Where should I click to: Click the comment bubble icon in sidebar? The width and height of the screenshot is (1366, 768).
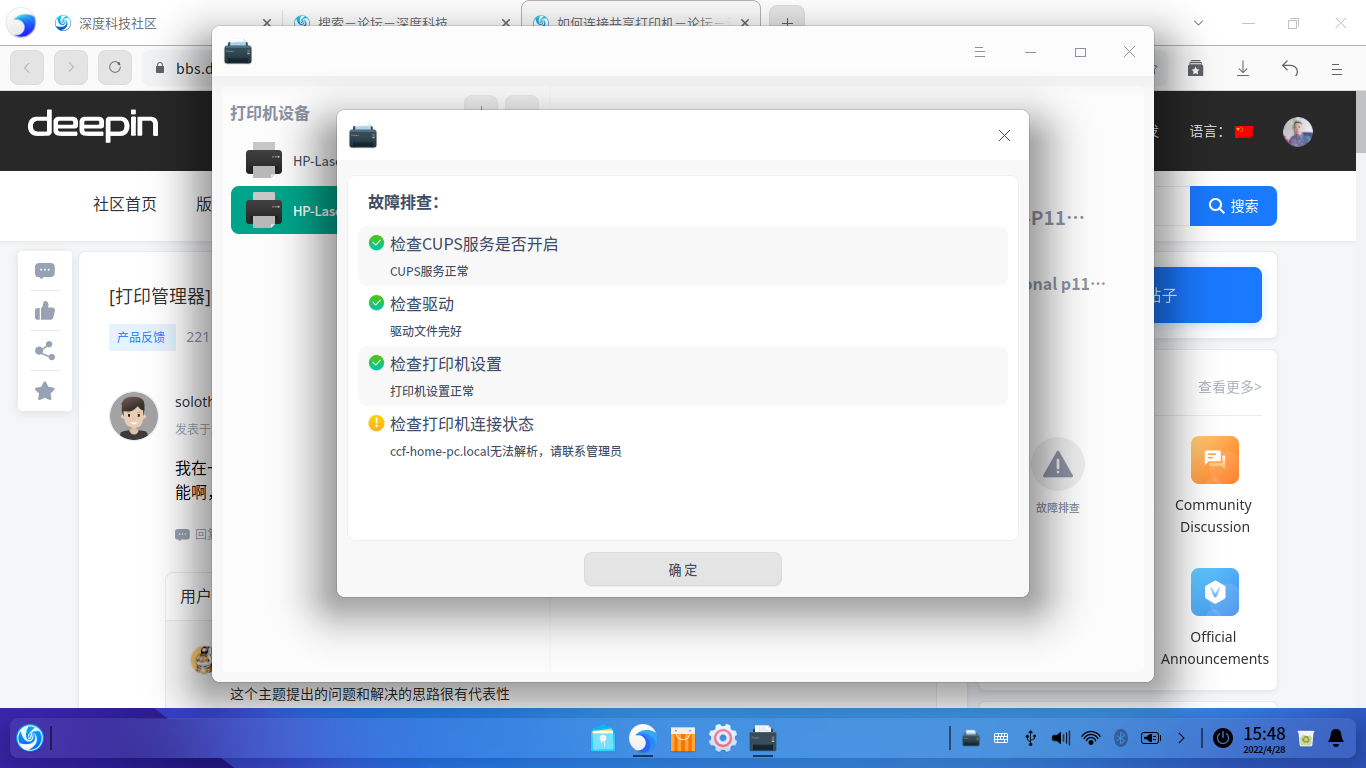coord(44,270)
